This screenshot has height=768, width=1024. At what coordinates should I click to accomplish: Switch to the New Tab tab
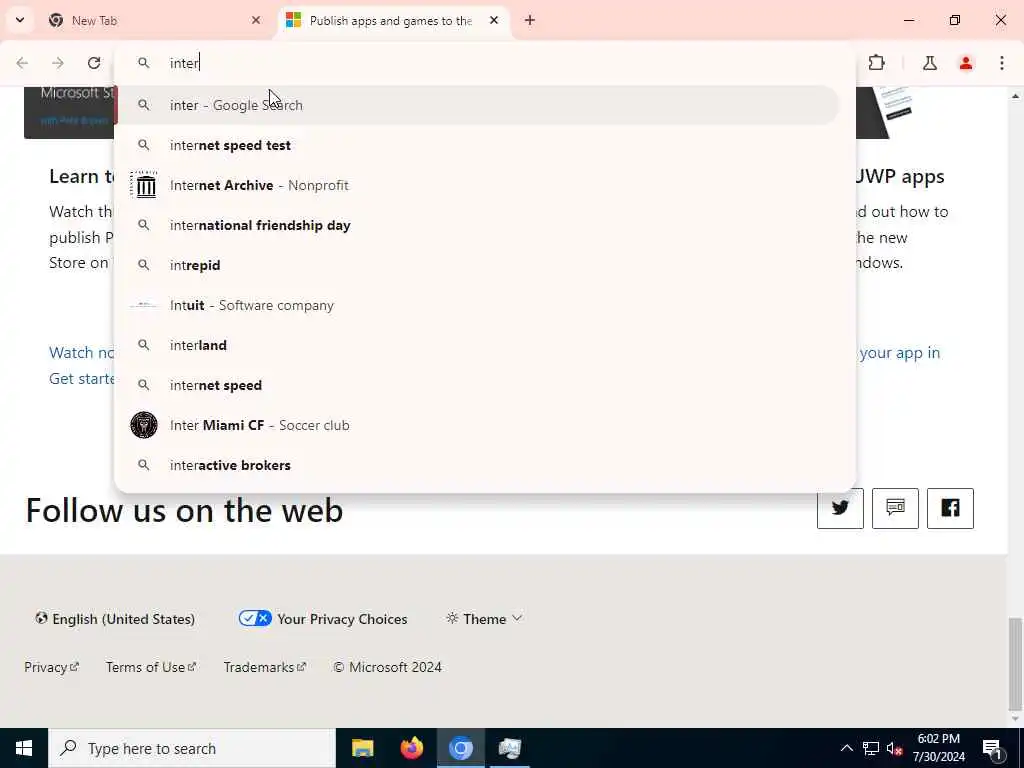pos(155,20)
